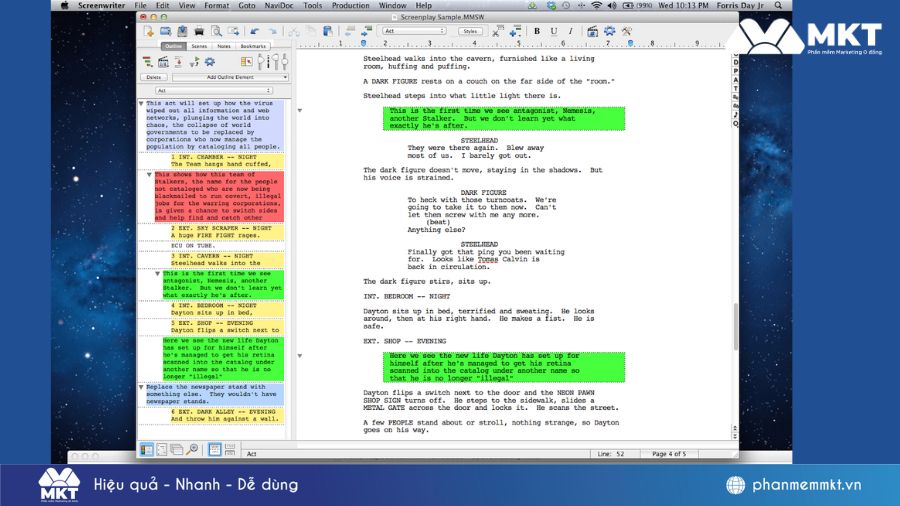Image resolution: width=900 pixels, height=506 pixels.
Task: Click the D element button on right edge
Action: tap(736, 62)
